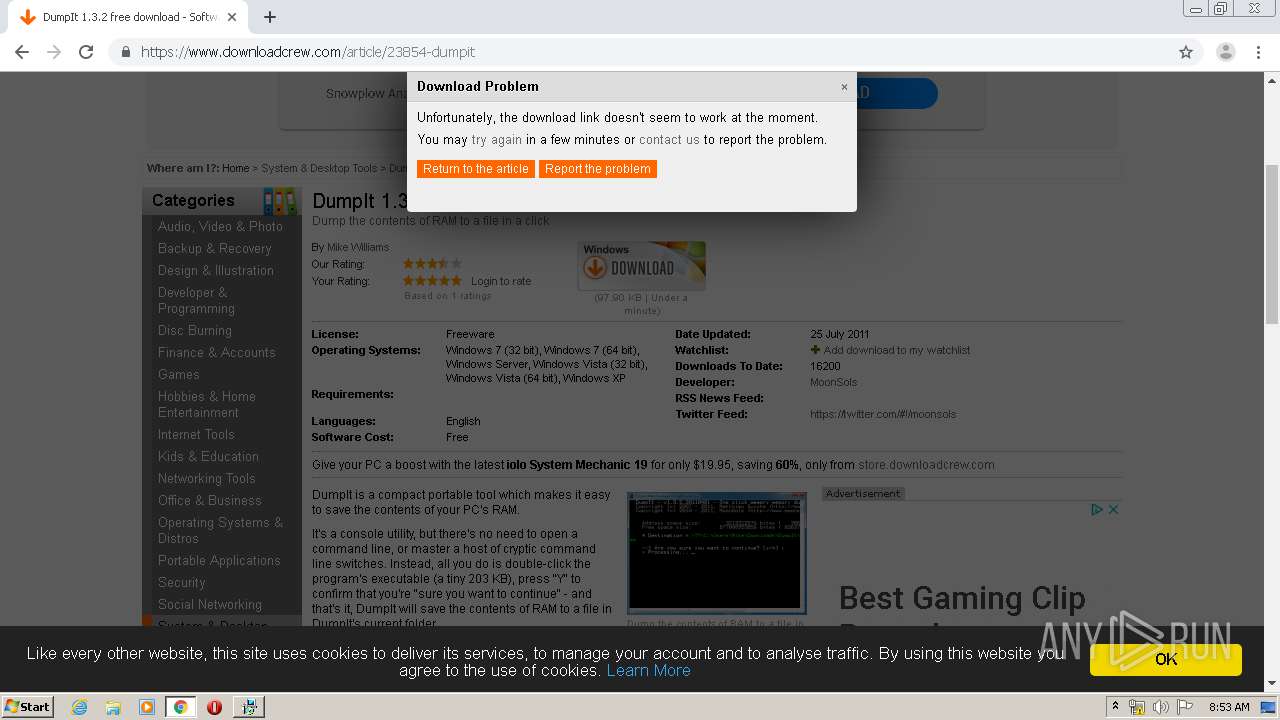This screenshot has height=720, width=1280.
Task: Open Operating Systems & Distros category
Action: point(220,530)
